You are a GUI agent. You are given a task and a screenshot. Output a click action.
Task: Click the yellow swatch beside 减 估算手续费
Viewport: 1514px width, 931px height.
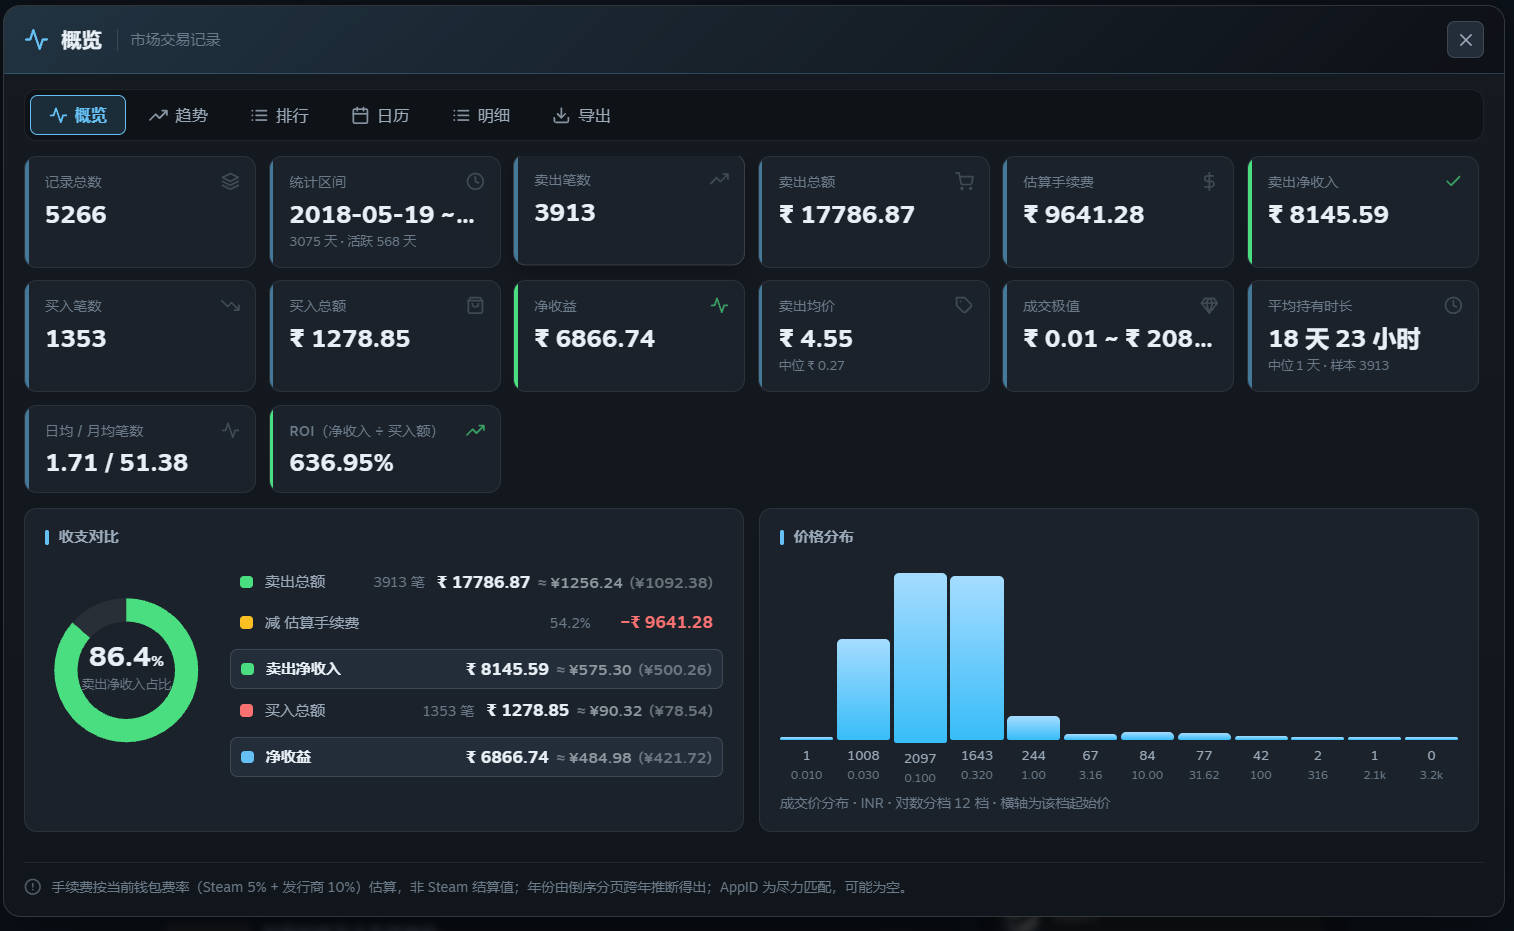(246, 622)
